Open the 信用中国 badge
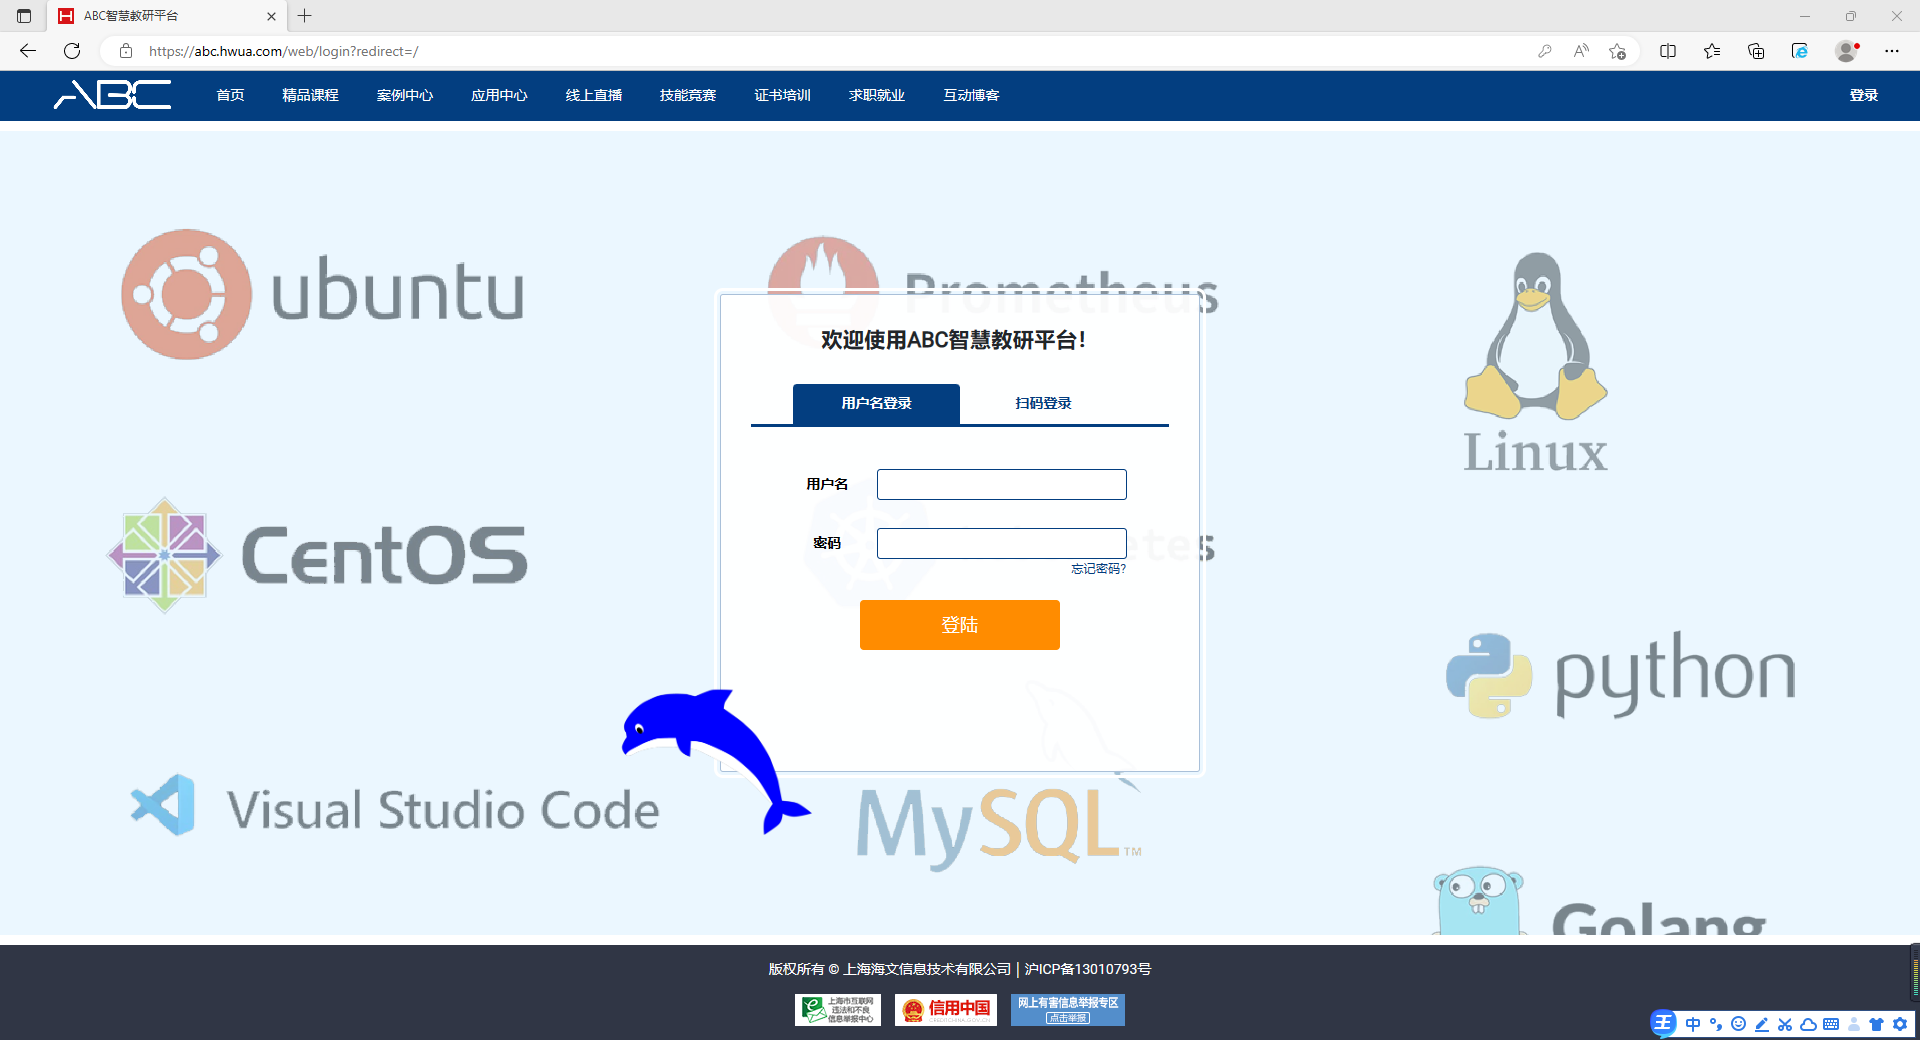 coord(946,1010)
